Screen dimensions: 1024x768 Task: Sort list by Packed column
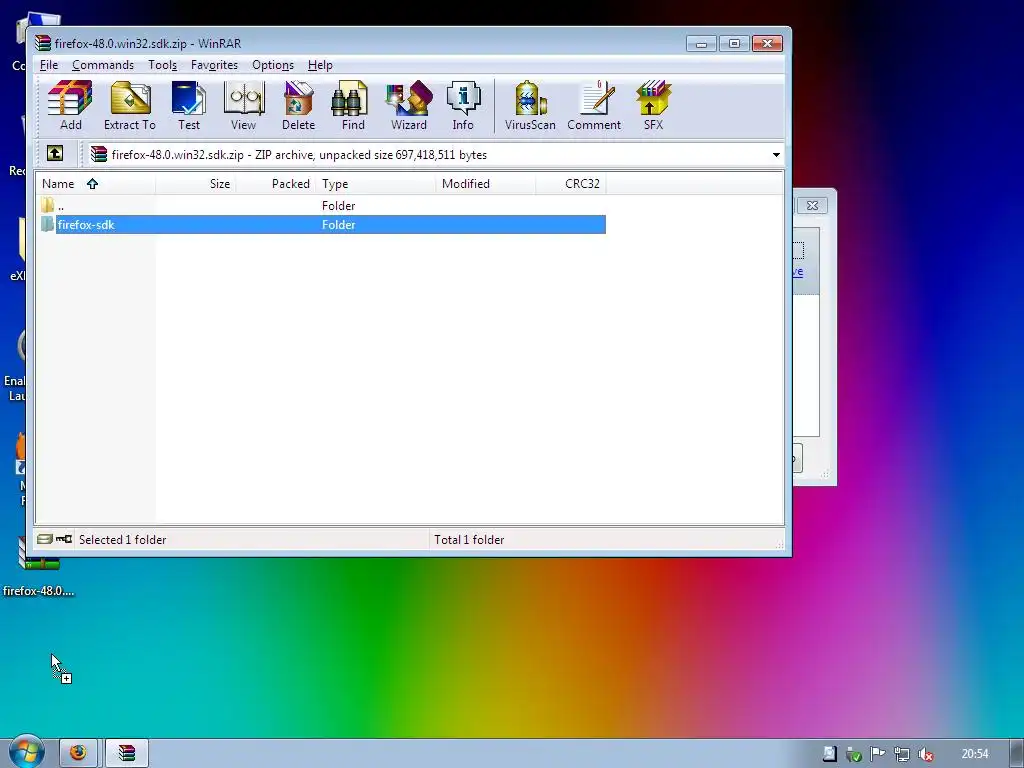pos(276,184)
